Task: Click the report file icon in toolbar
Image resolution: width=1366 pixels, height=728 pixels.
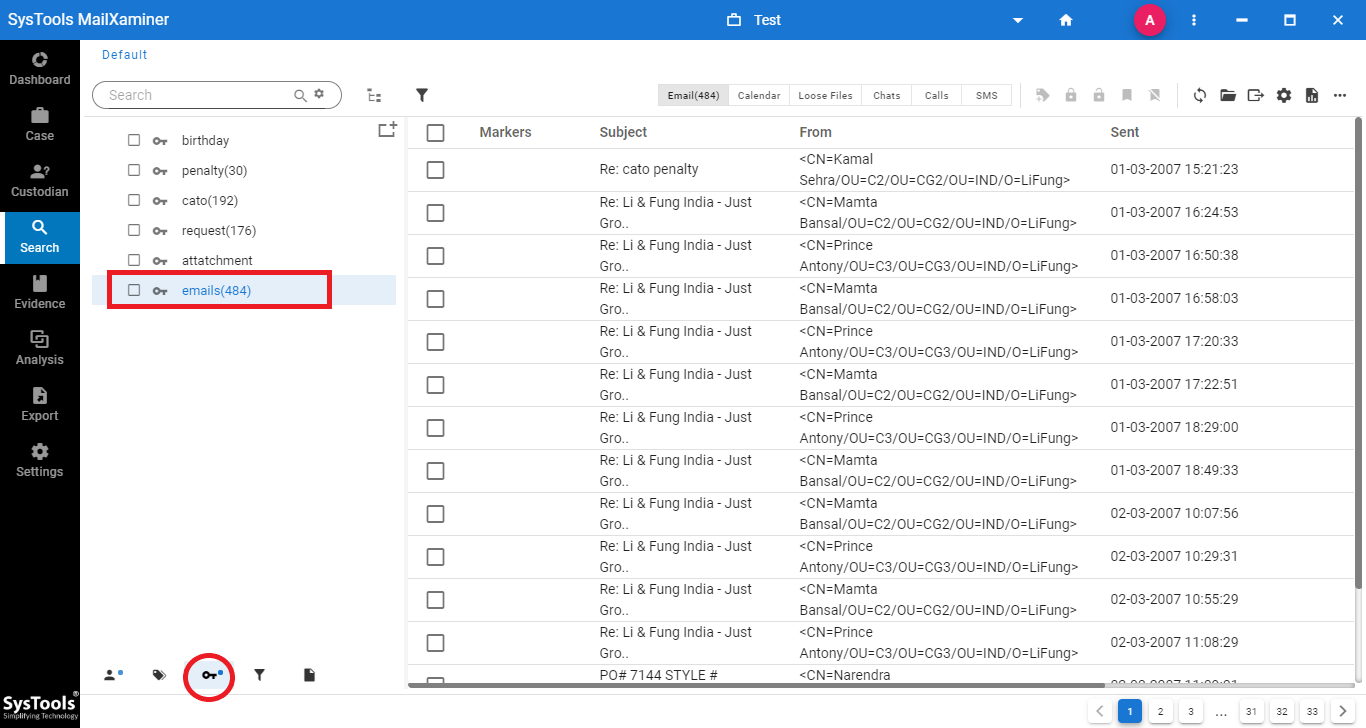Action: [x=1312, y=95]
